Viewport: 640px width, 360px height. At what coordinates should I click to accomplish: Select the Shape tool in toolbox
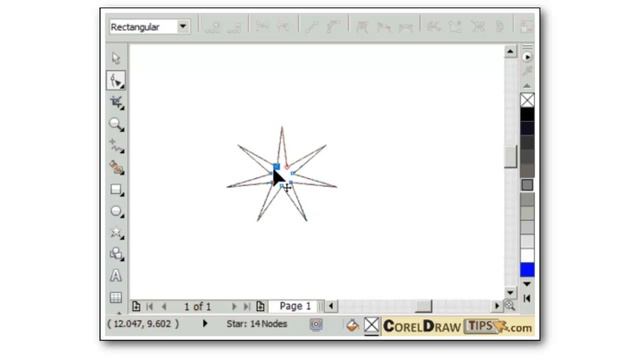pyautogui.click(x=116, y=80)
